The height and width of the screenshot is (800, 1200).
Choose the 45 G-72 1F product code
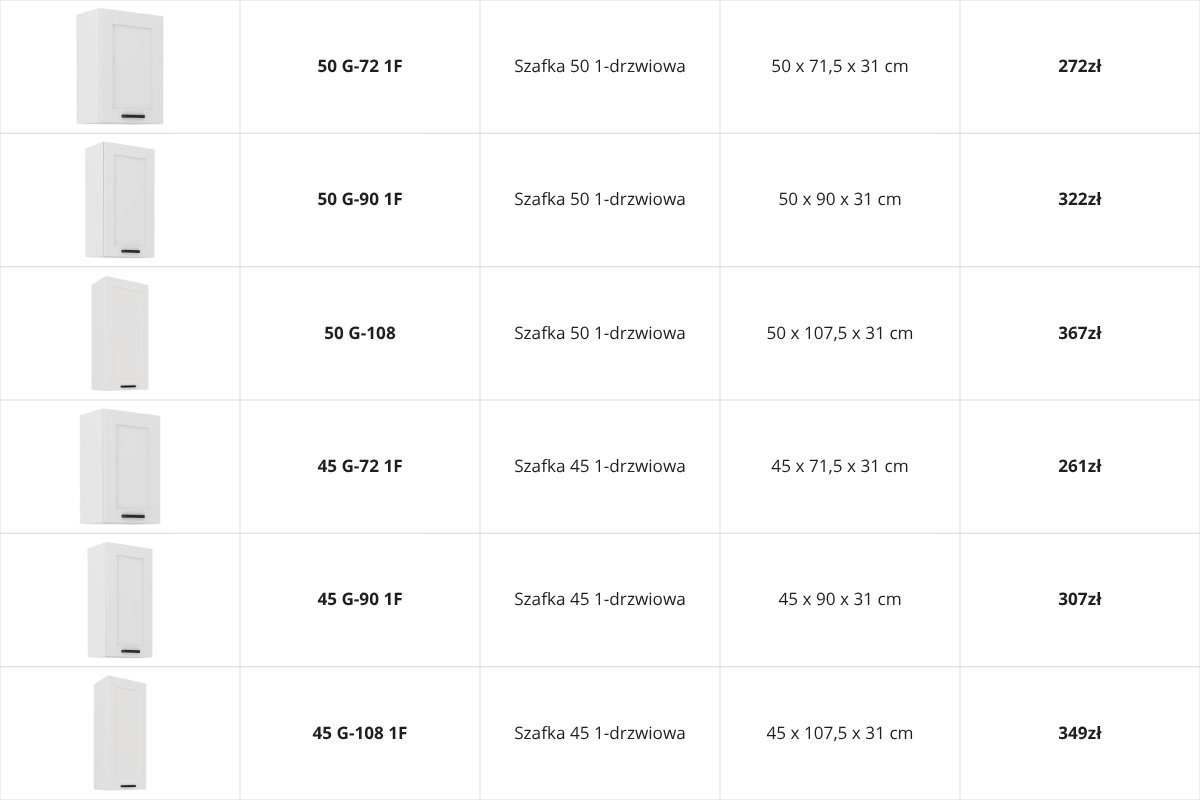pos(360,466)
